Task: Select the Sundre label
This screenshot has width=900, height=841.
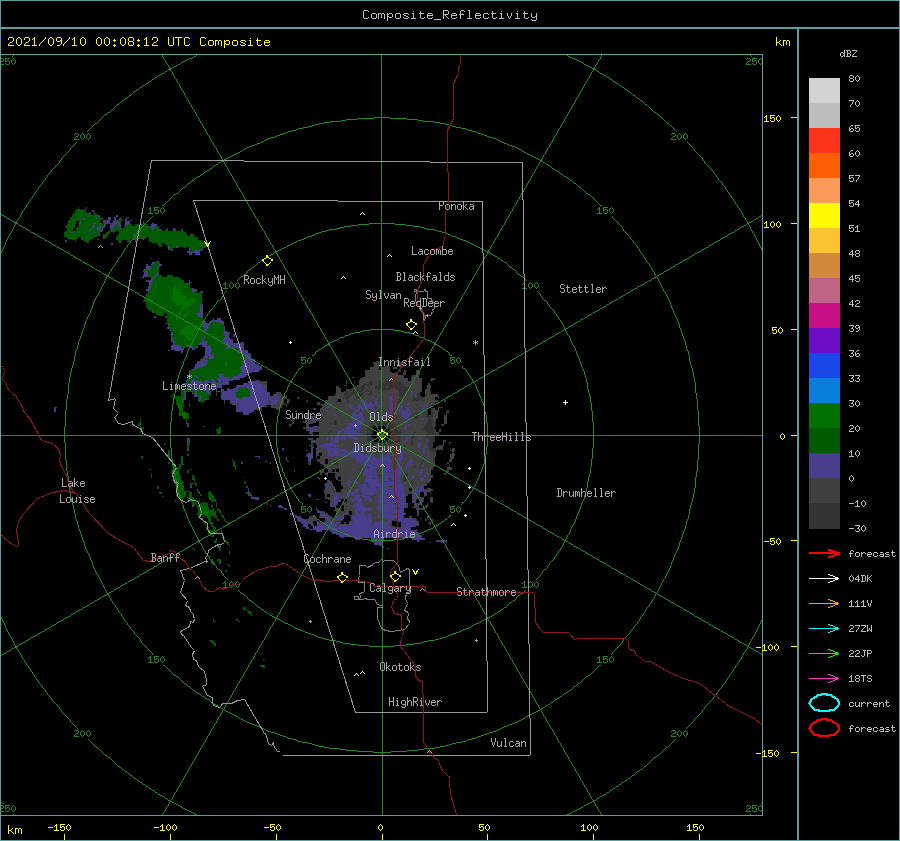Action: [x=303, y=414]
